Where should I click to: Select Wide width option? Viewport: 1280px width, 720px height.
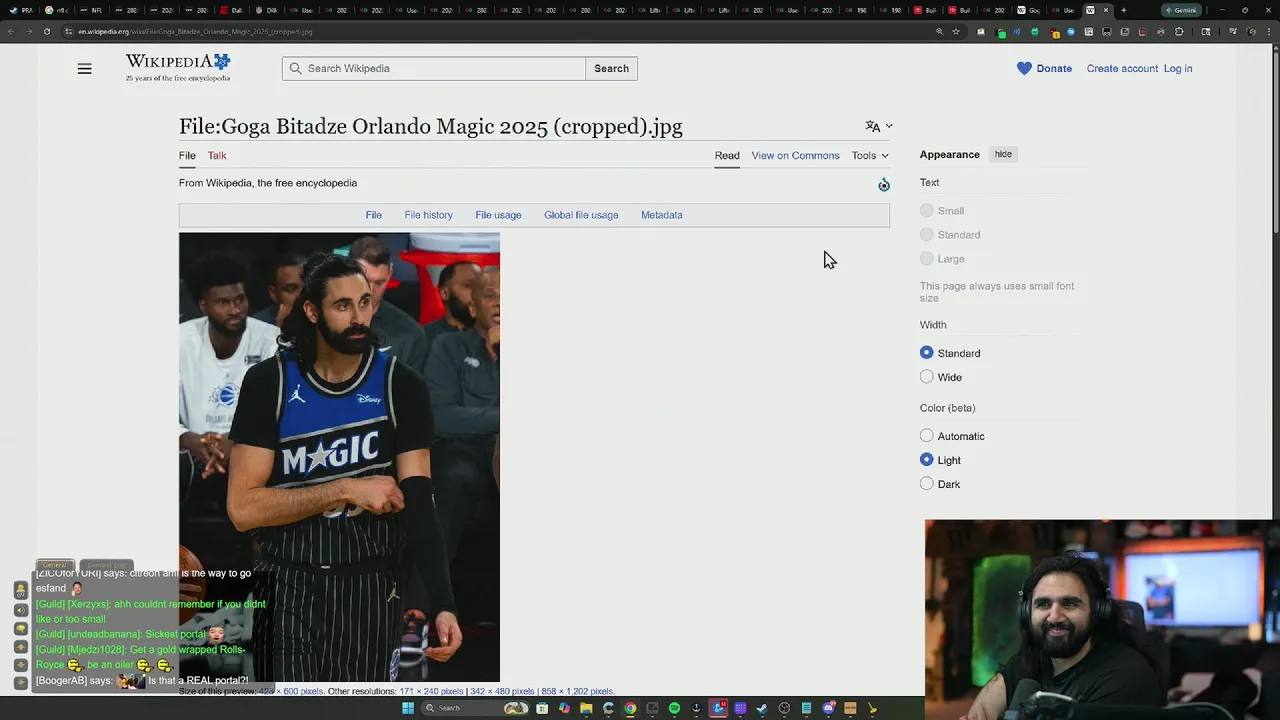(x=927, y=377)
